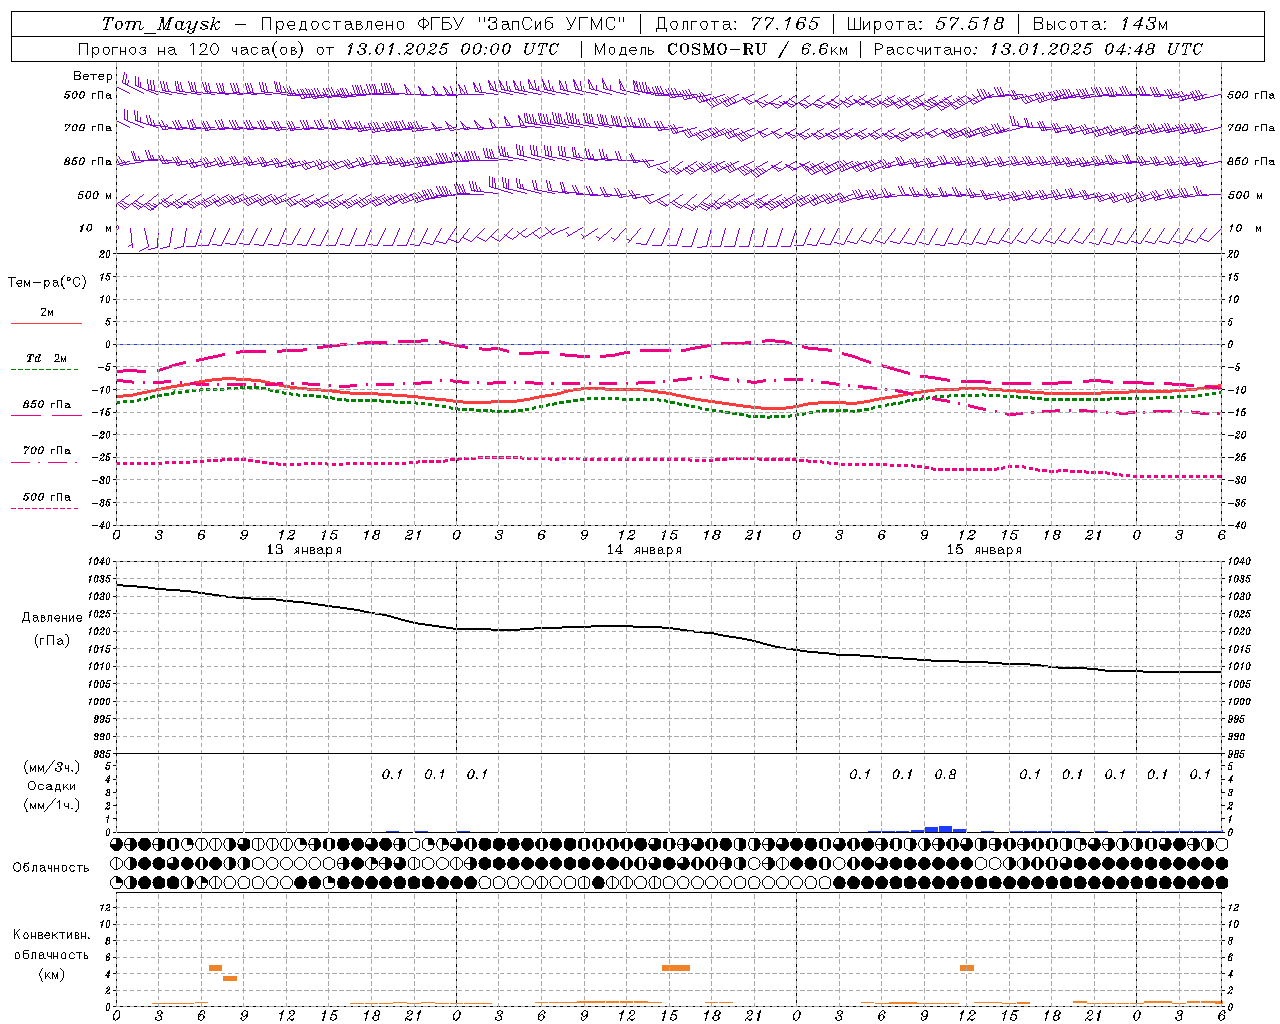Viewport: 1280px width, 1024px height.
Task: Click the '2м' temperature legend entry
Action: click(x=47, y=312)
